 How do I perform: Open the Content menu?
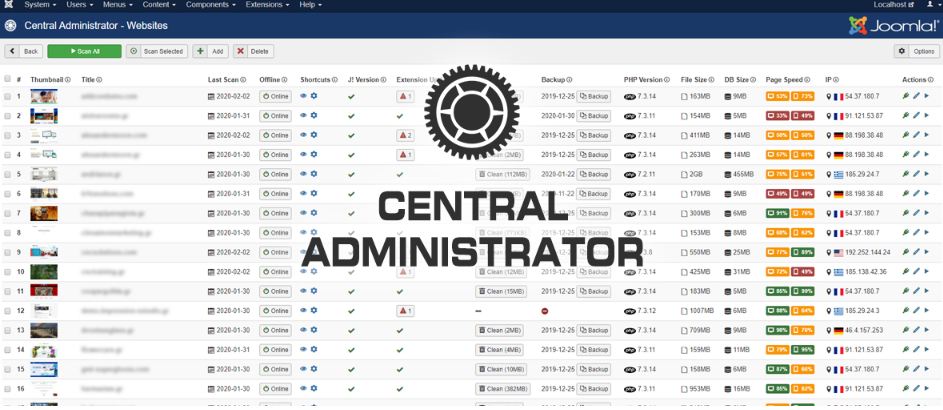tap(159, 5)
